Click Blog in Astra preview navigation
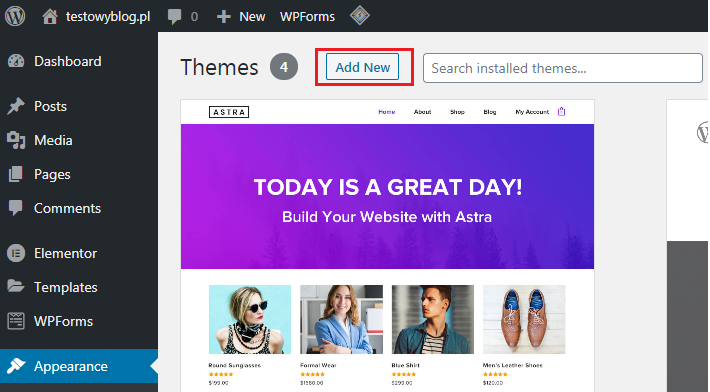The width and height of the screenshot is (710, 392). click(490, 112)
